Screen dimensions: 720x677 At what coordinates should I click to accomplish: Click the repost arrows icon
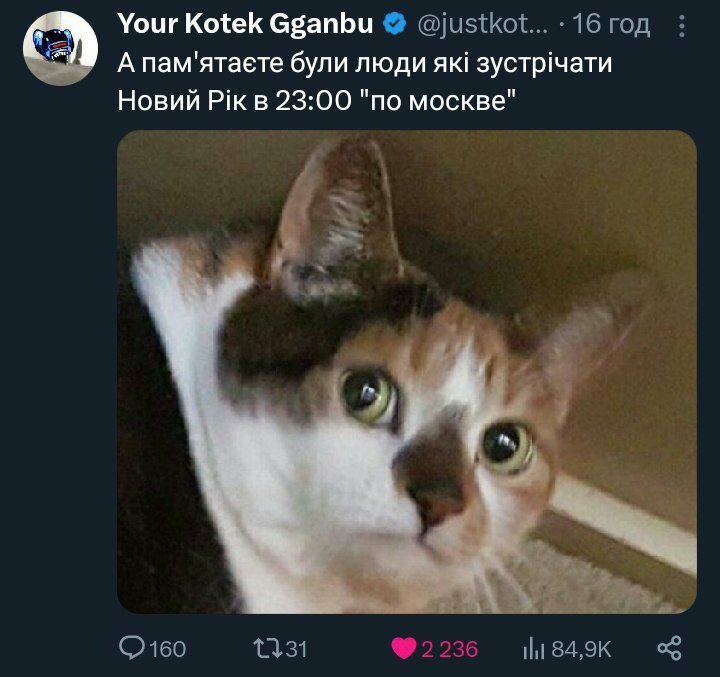[267, 649]
